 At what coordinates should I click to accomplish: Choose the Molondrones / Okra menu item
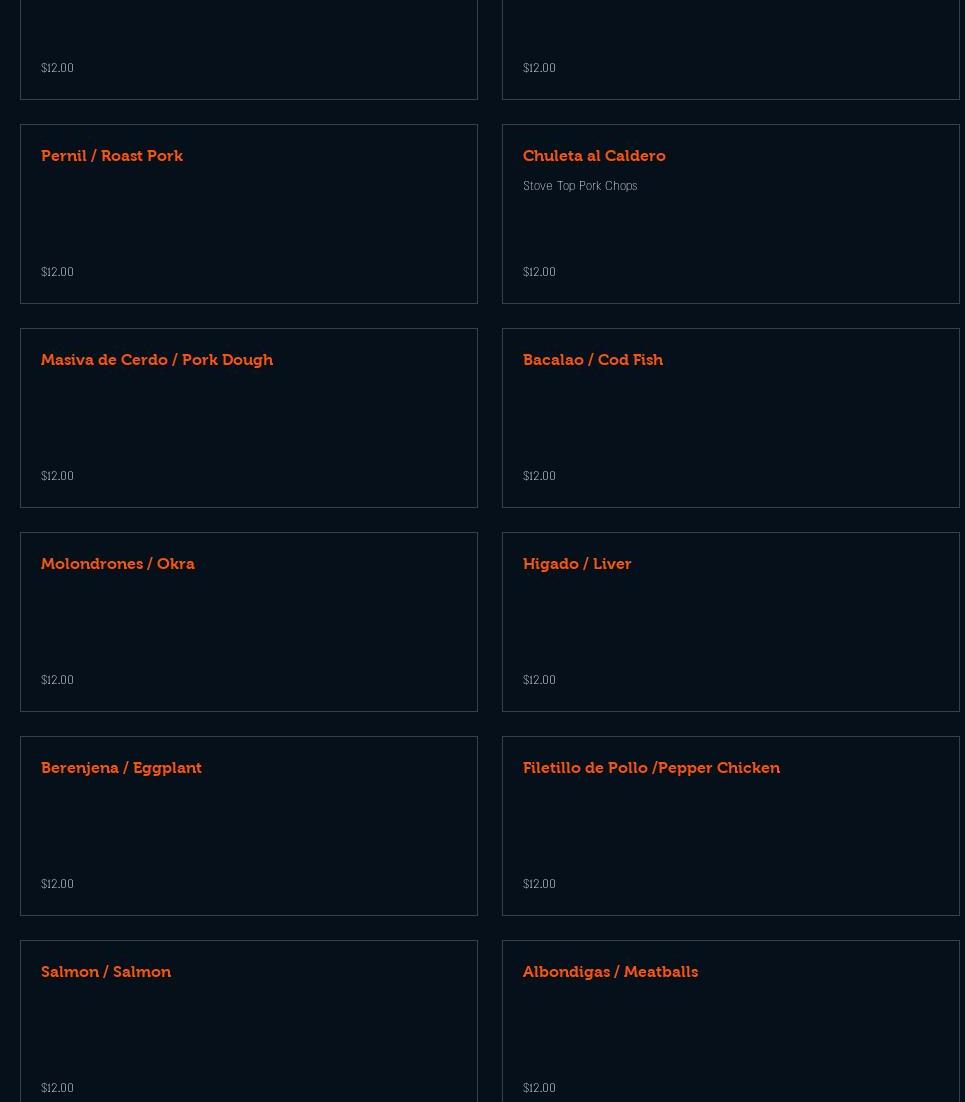[x=118, y=564]
